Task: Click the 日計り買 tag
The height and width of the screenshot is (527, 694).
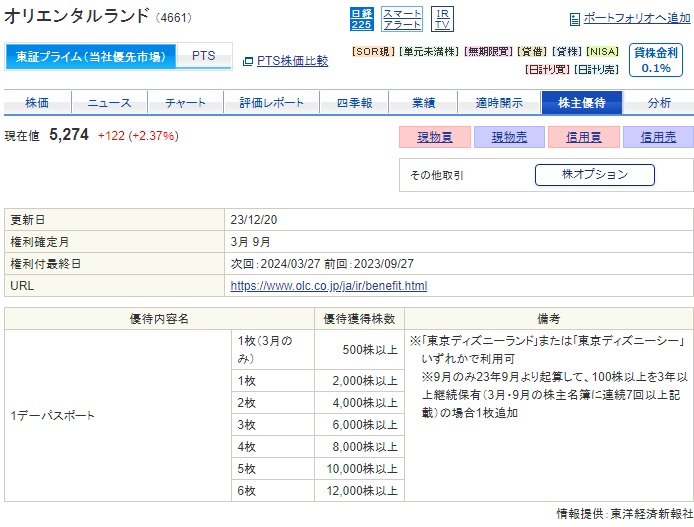Action: (547, 69)
